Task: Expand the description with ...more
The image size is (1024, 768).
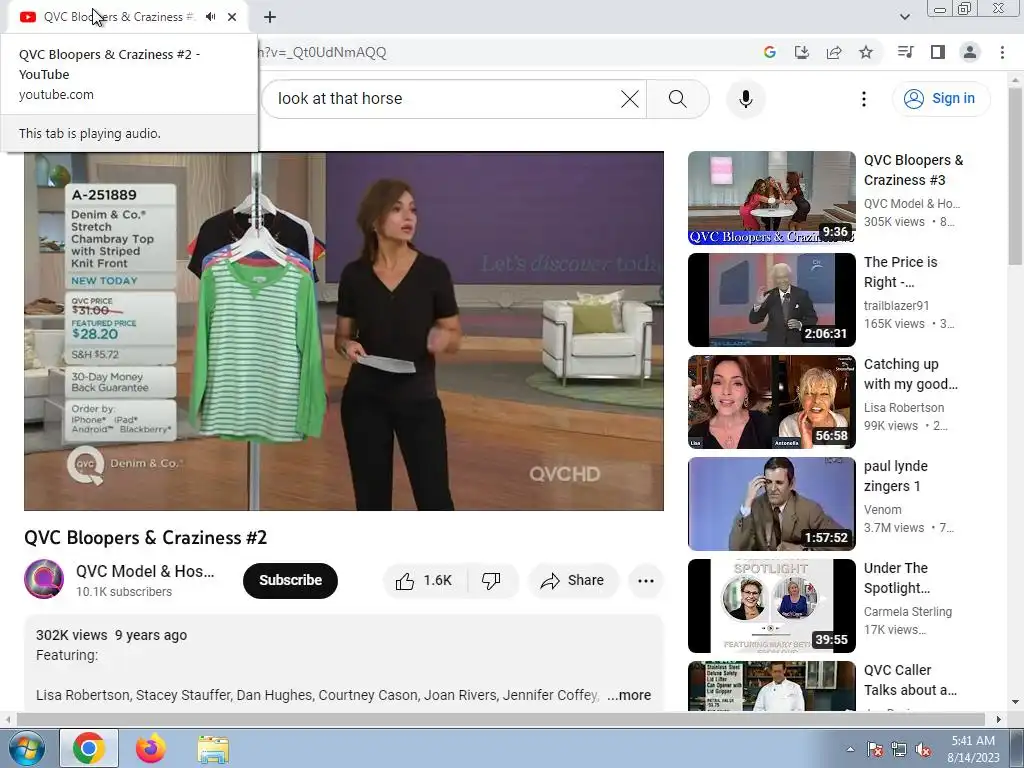Action: (x=629, y=695)
